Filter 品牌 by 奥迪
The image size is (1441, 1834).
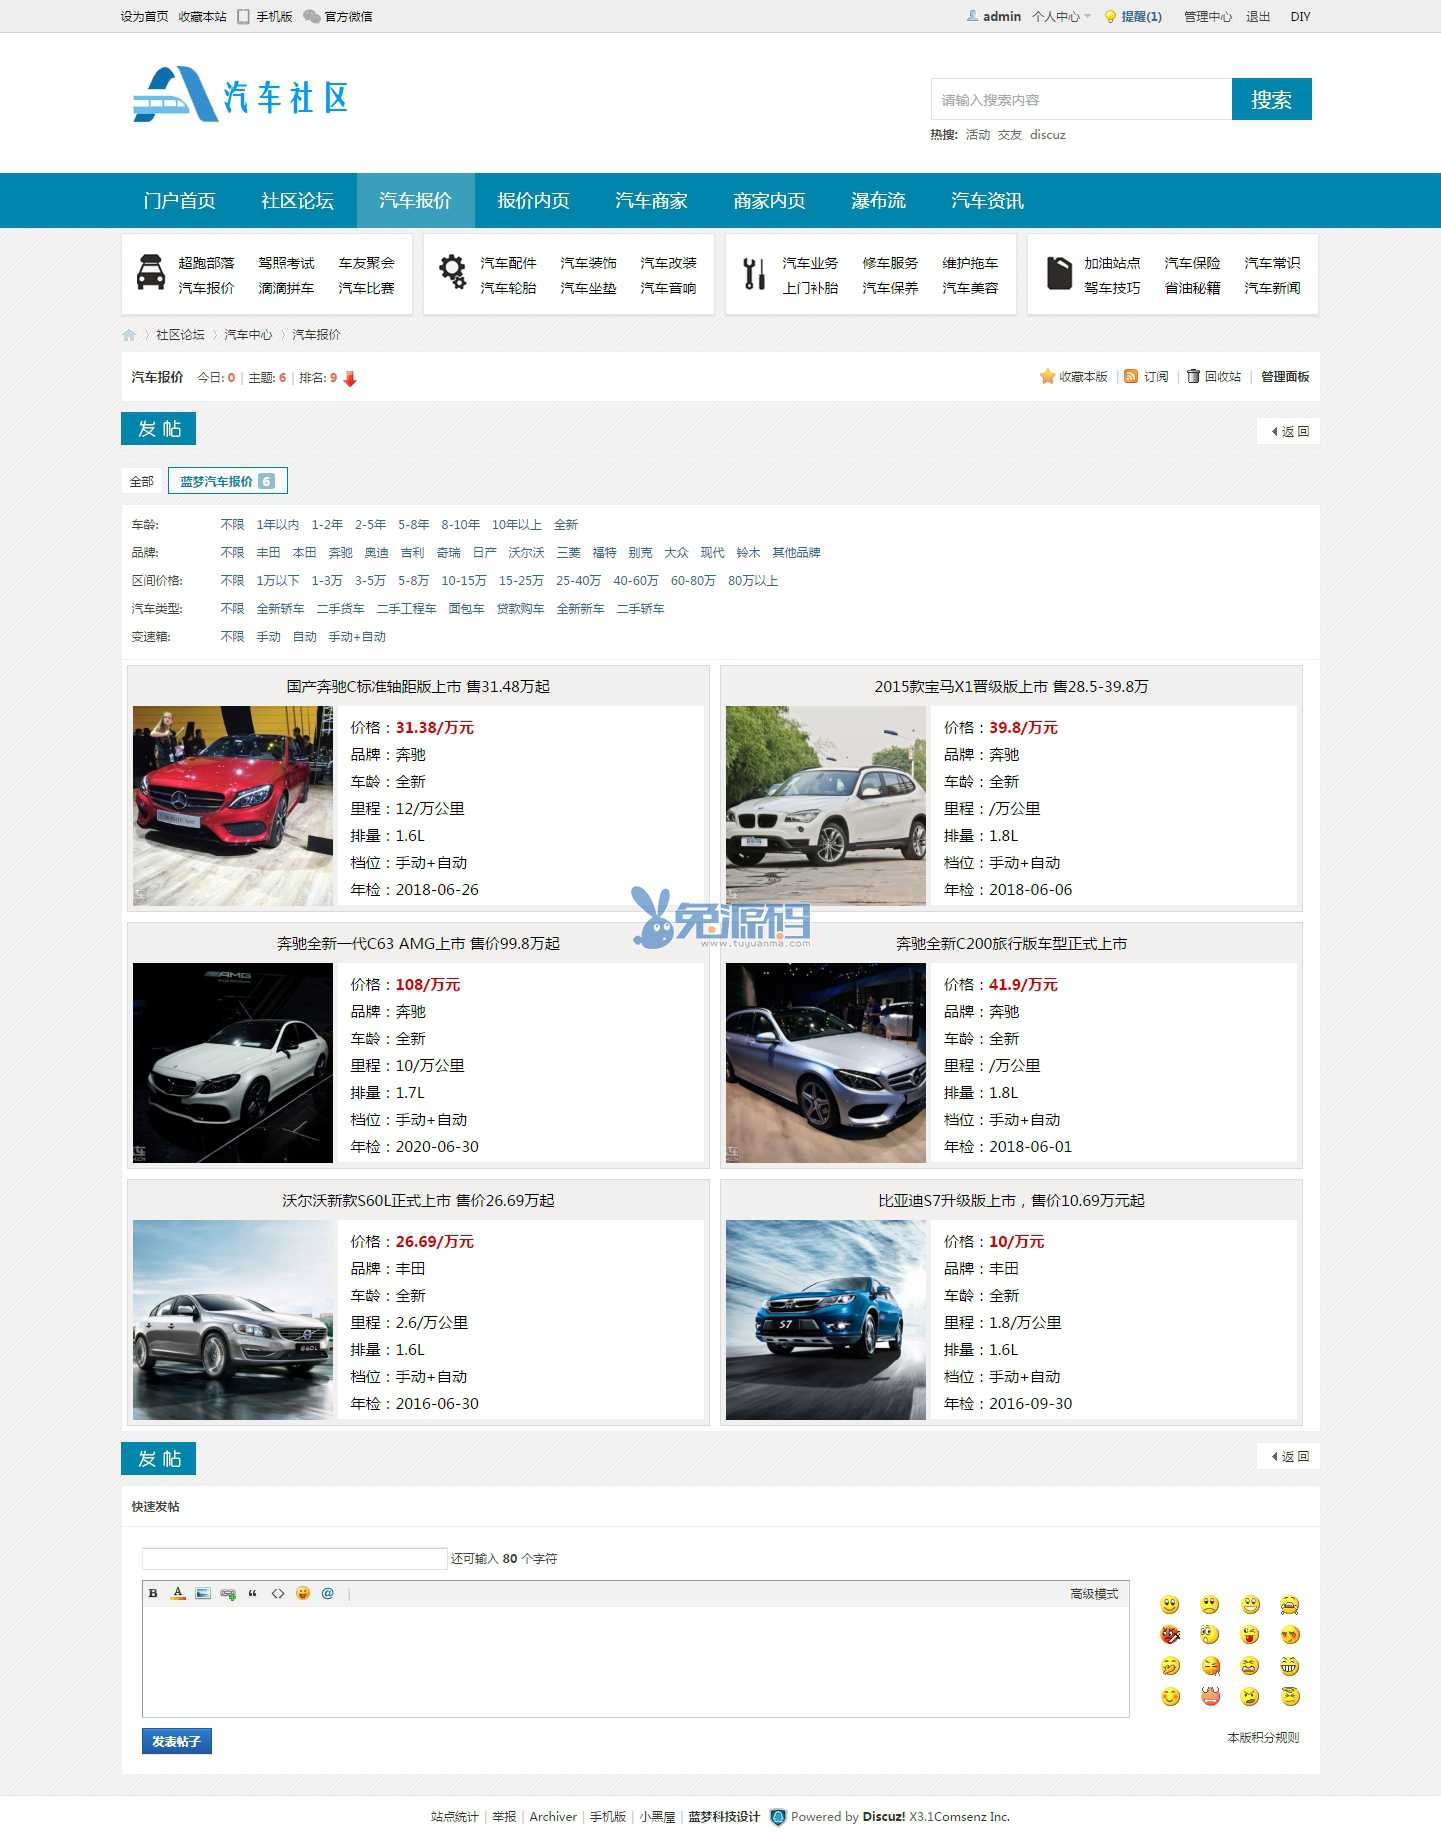pyautogui.click(x=377, y=552)
